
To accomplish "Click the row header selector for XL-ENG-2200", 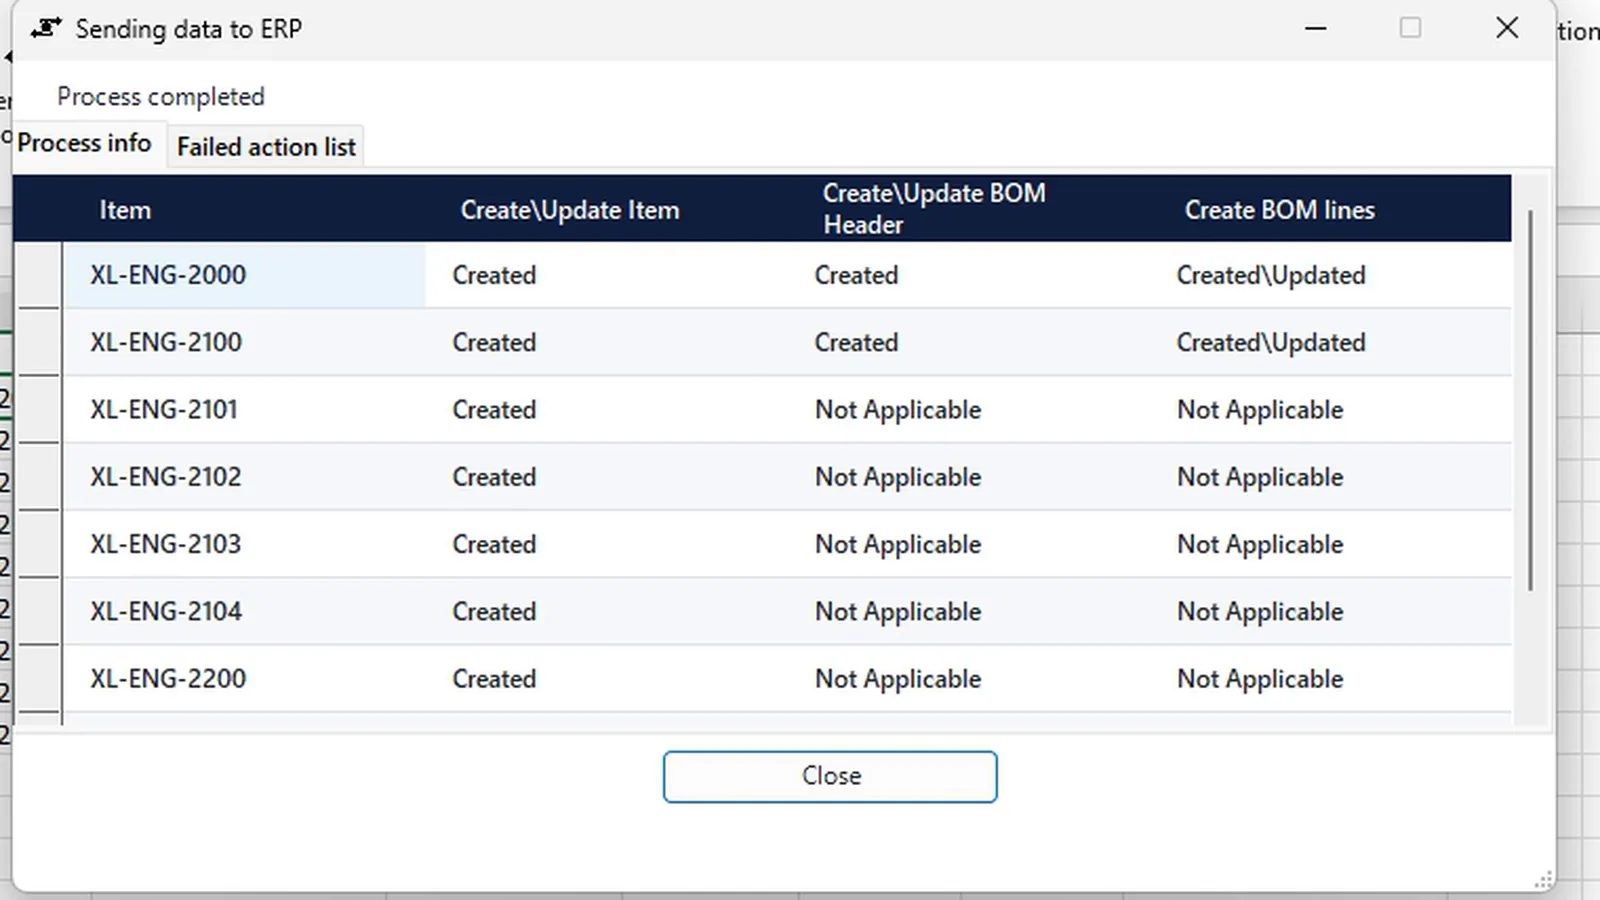I will (39, 678).
